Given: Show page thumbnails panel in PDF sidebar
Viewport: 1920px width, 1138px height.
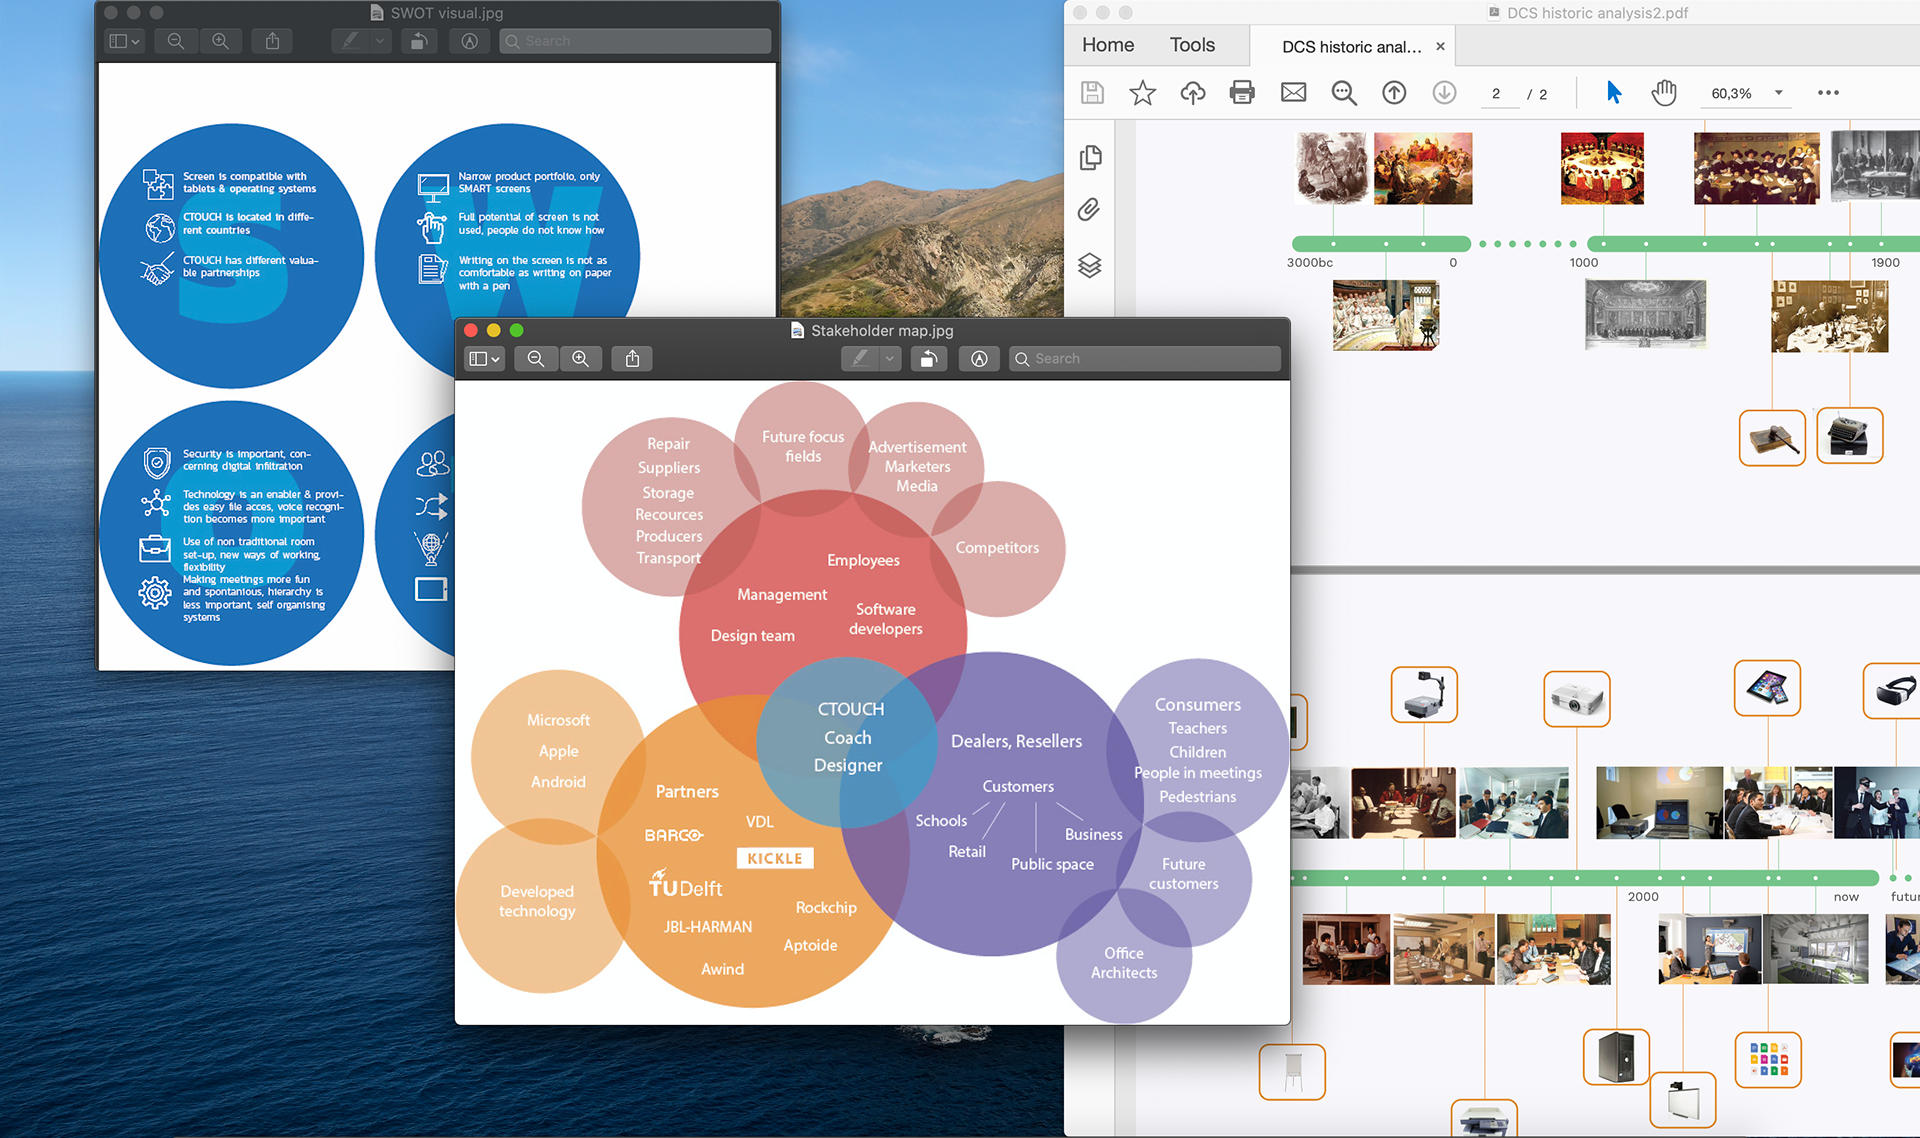Looking at the screenshot, I should (1090, 157).
